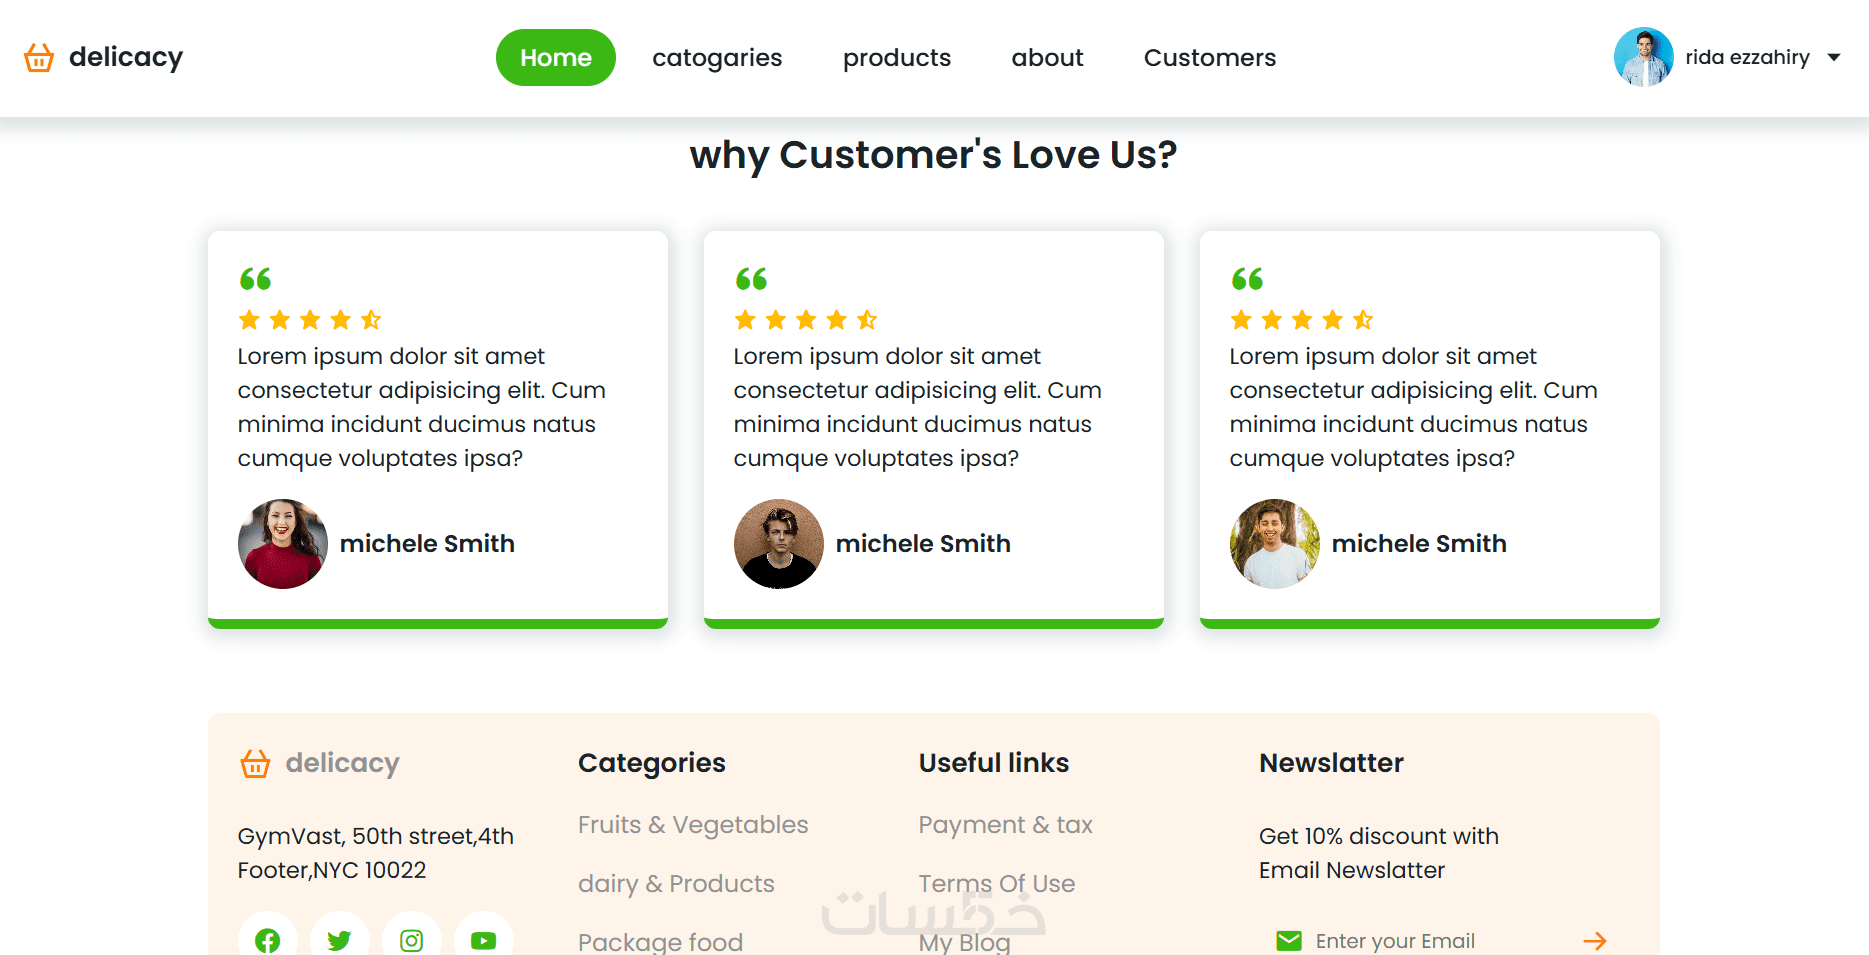Open dairy & Products footer link
The width and height of the screenshot is (1869, 955).
tap(676, 884)
